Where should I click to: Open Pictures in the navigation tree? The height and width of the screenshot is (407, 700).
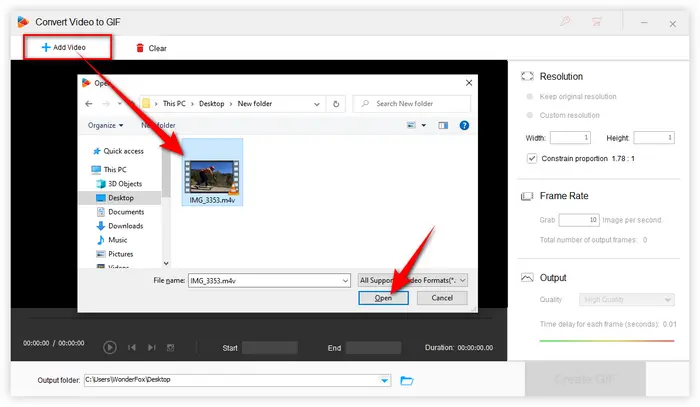pos(115,254)
